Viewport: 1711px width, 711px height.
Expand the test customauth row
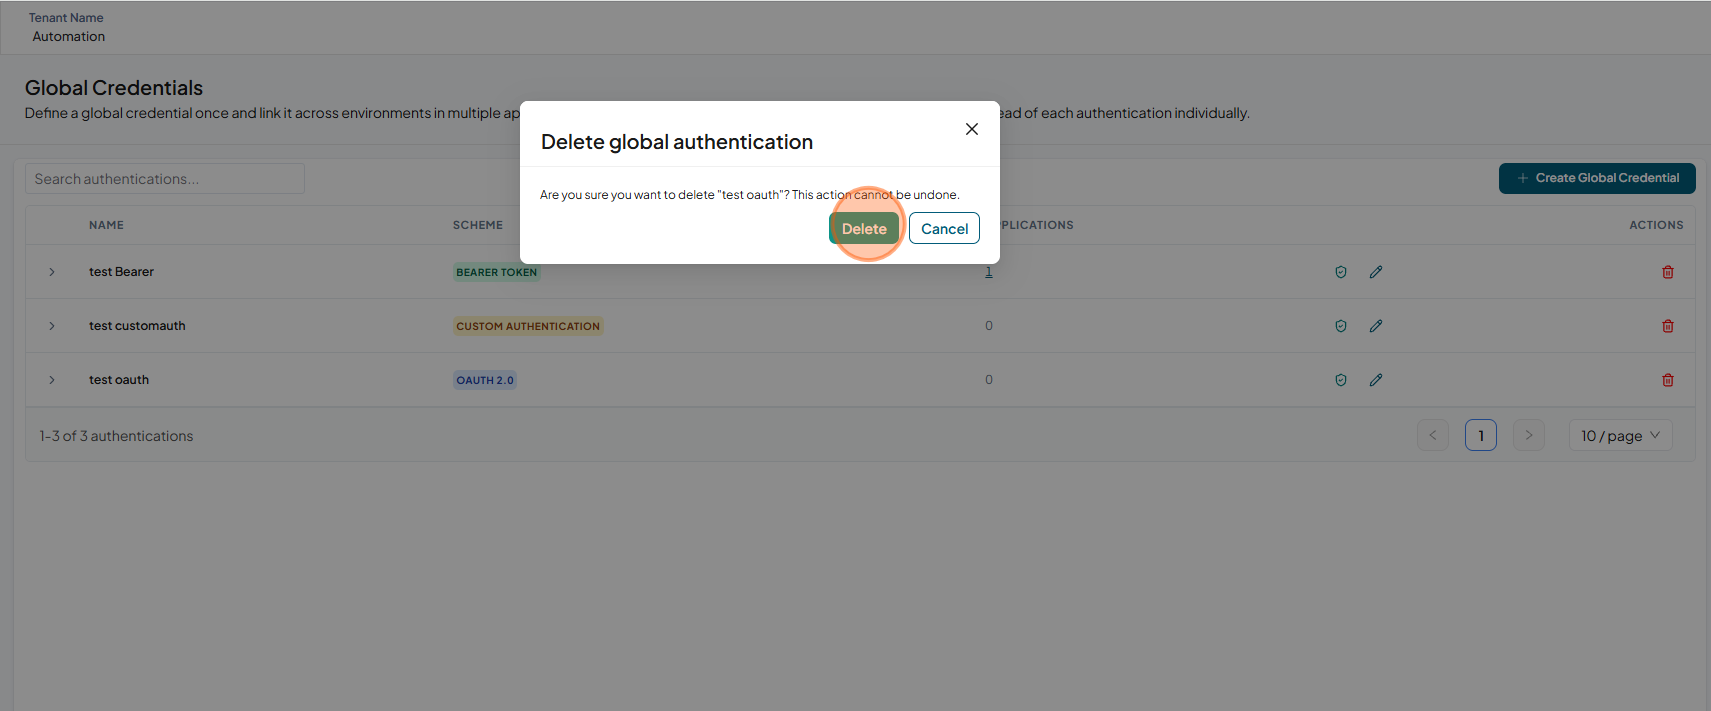[52, 326]
